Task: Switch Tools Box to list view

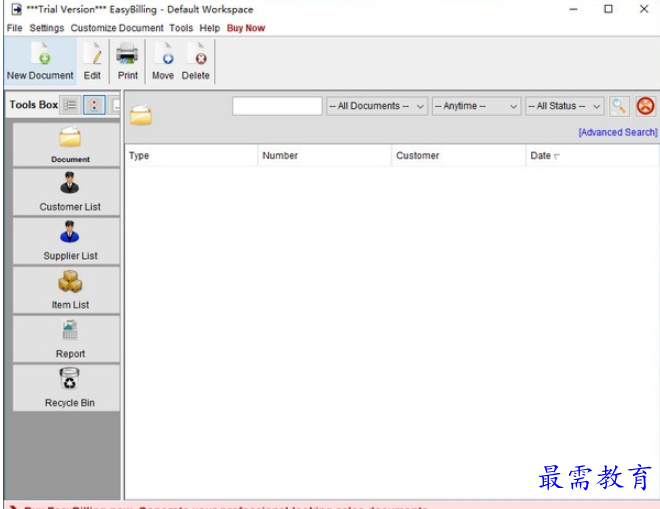Action: (71, 105)
